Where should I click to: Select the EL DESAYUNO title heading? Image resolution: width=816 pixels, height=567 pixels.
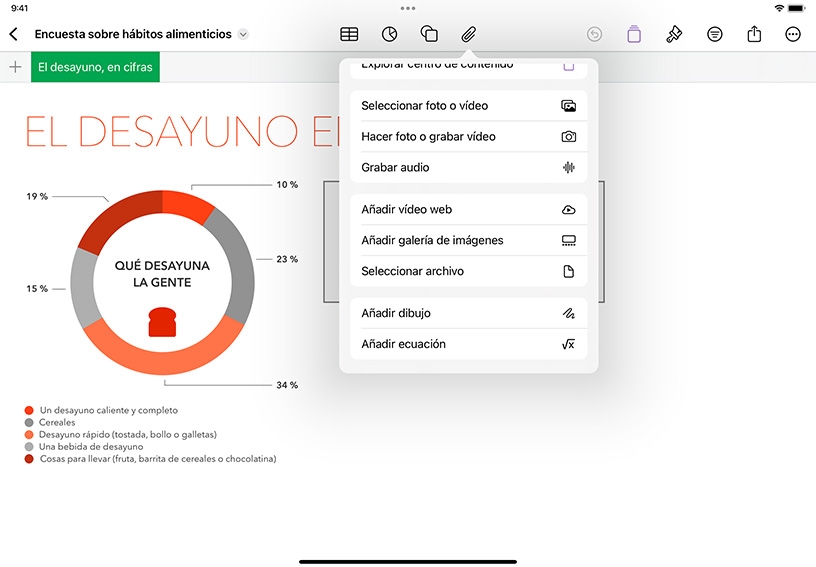[182, 131]
